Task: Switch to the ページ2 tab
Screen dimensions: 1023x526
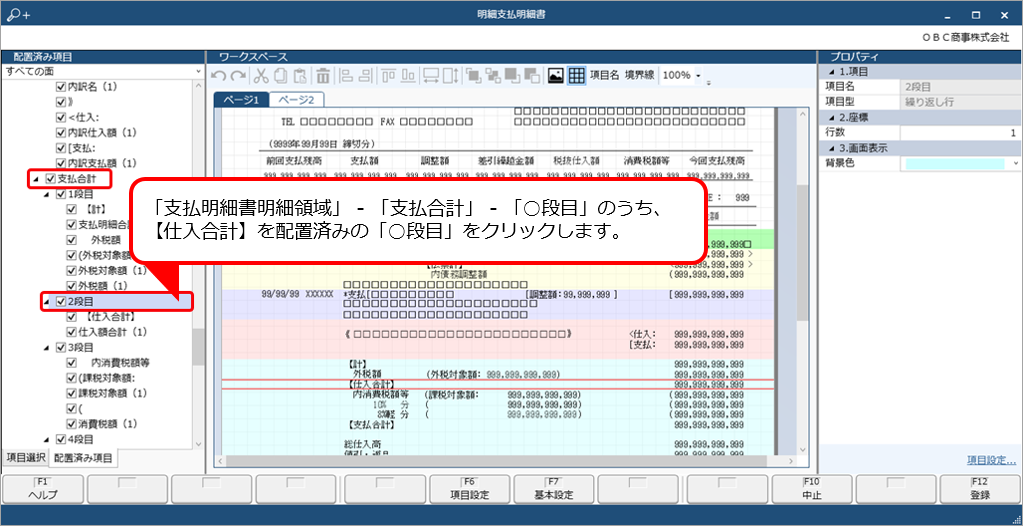Action: pyautogui.click(x=297, y=100)
